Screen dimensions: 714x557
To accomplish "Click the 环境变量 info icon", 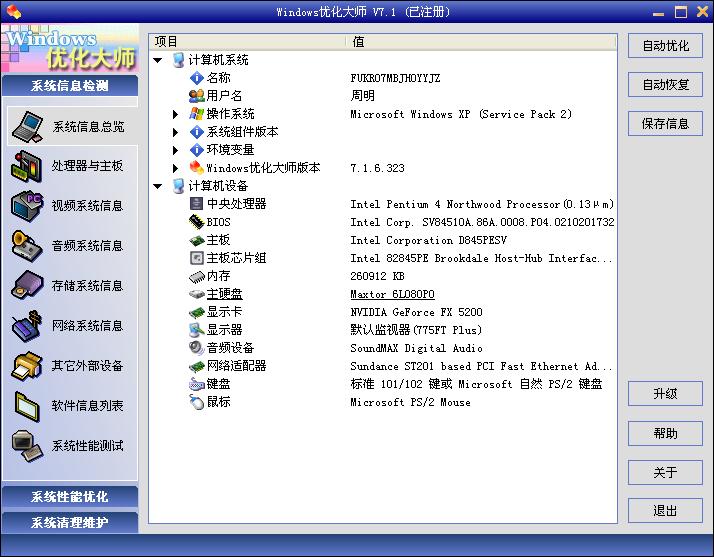I will coord(196,149).
